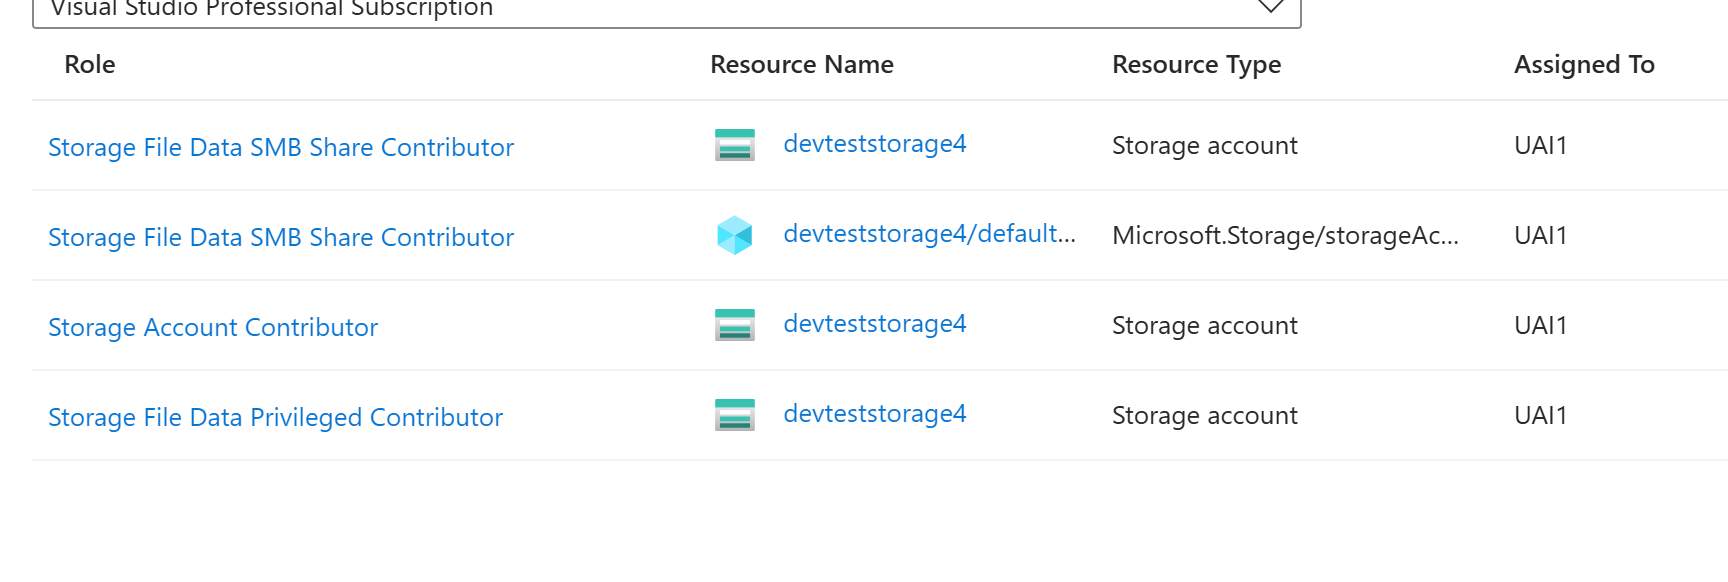The width and height of the screenshot is (1728, 582).
Task: Open devteststorage4 link in first SMB Share row
Action: click(x=875, y=144)
